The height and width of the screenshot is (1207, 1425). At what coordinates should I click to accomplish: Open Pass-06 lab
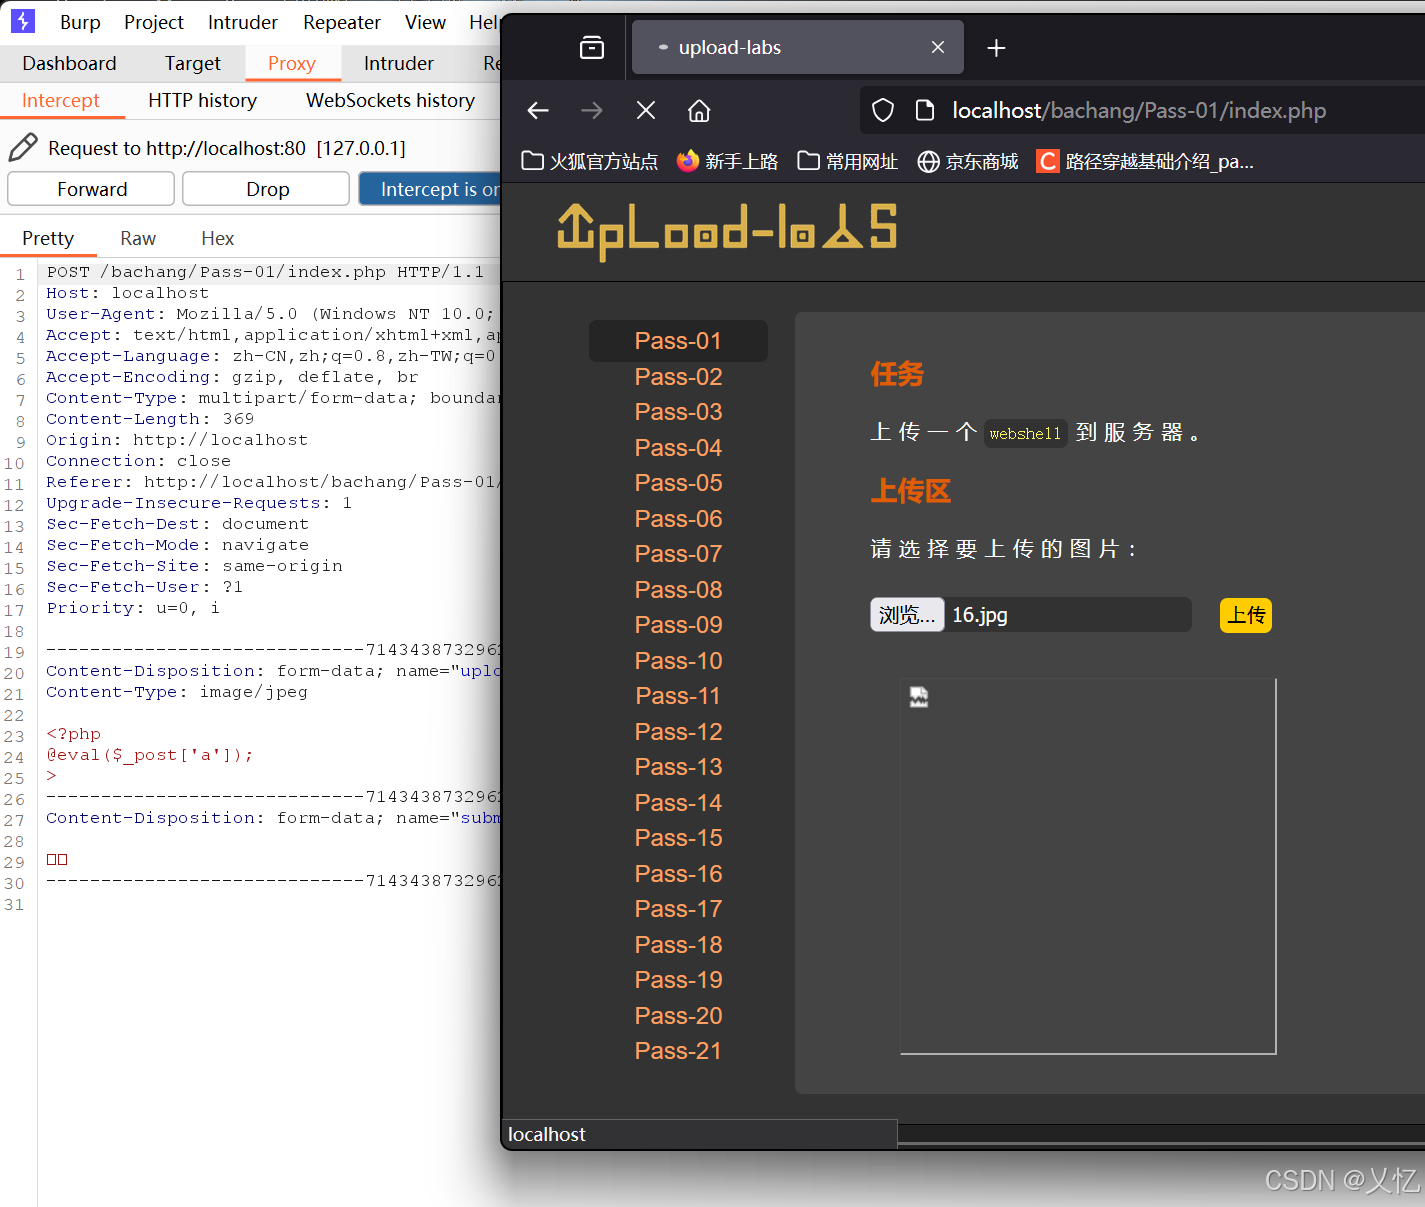678,519
